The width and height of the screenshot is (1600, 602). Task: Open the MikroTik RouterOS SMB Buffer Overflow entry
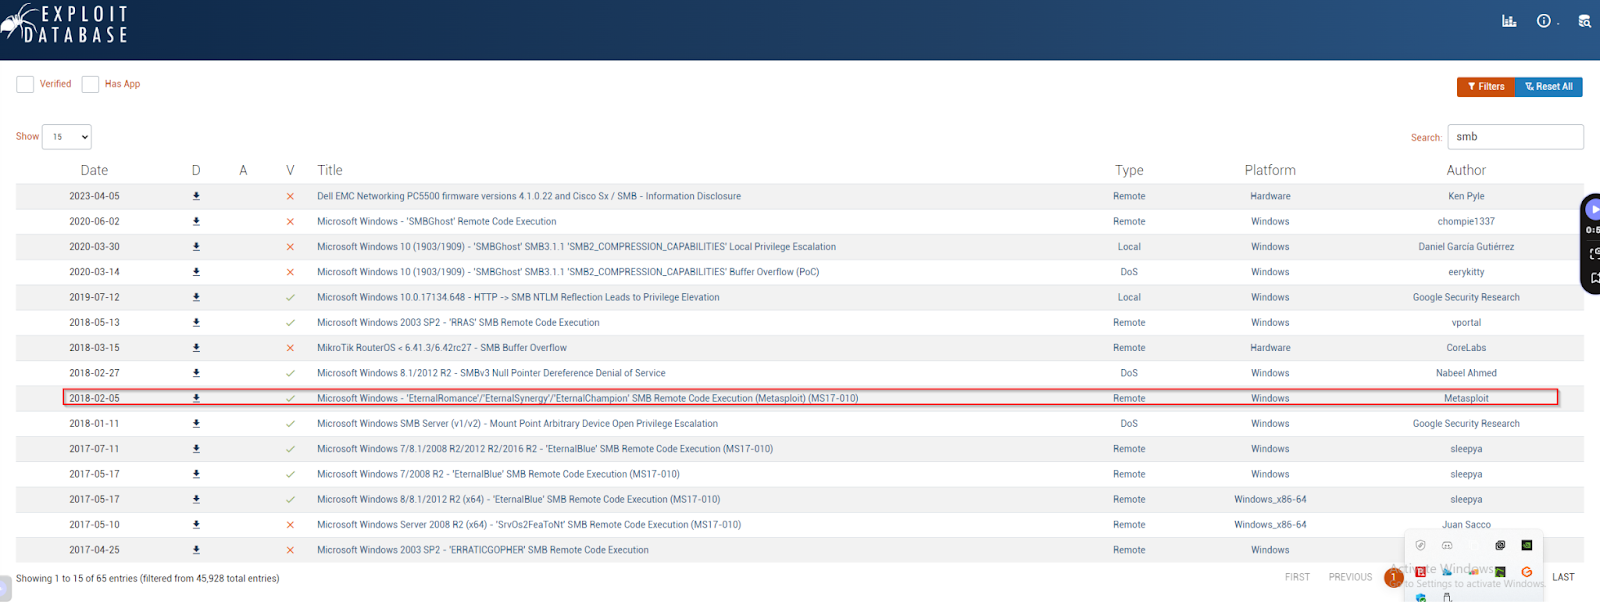442,348
